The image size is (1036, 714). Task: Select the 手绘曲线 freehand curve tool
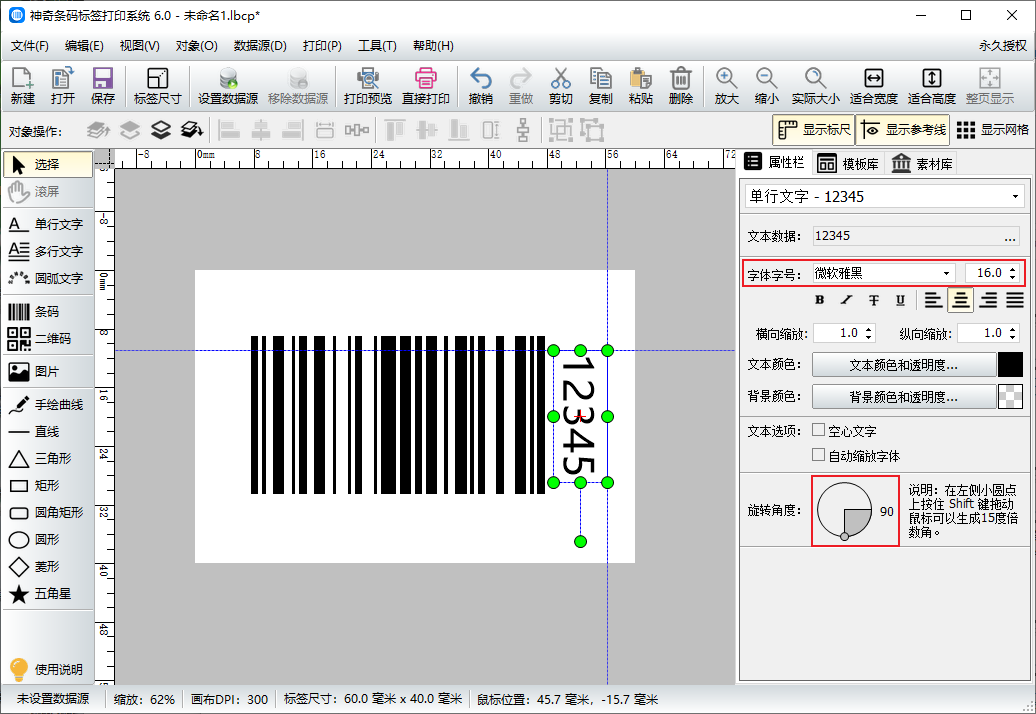point(46,405)
